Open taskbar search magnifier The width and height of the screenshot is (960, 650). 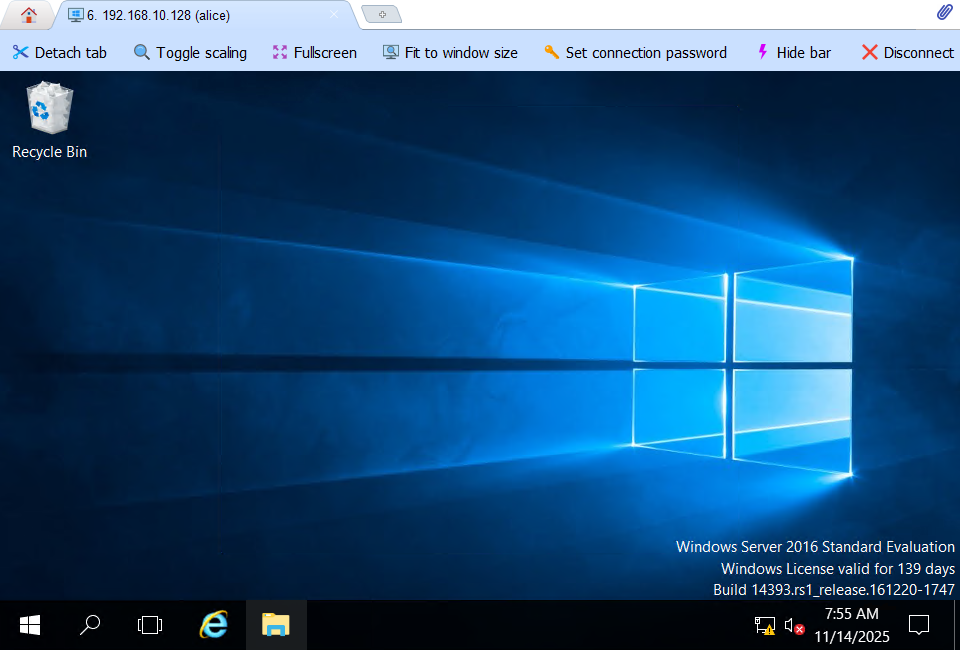(x=90, y=625)
